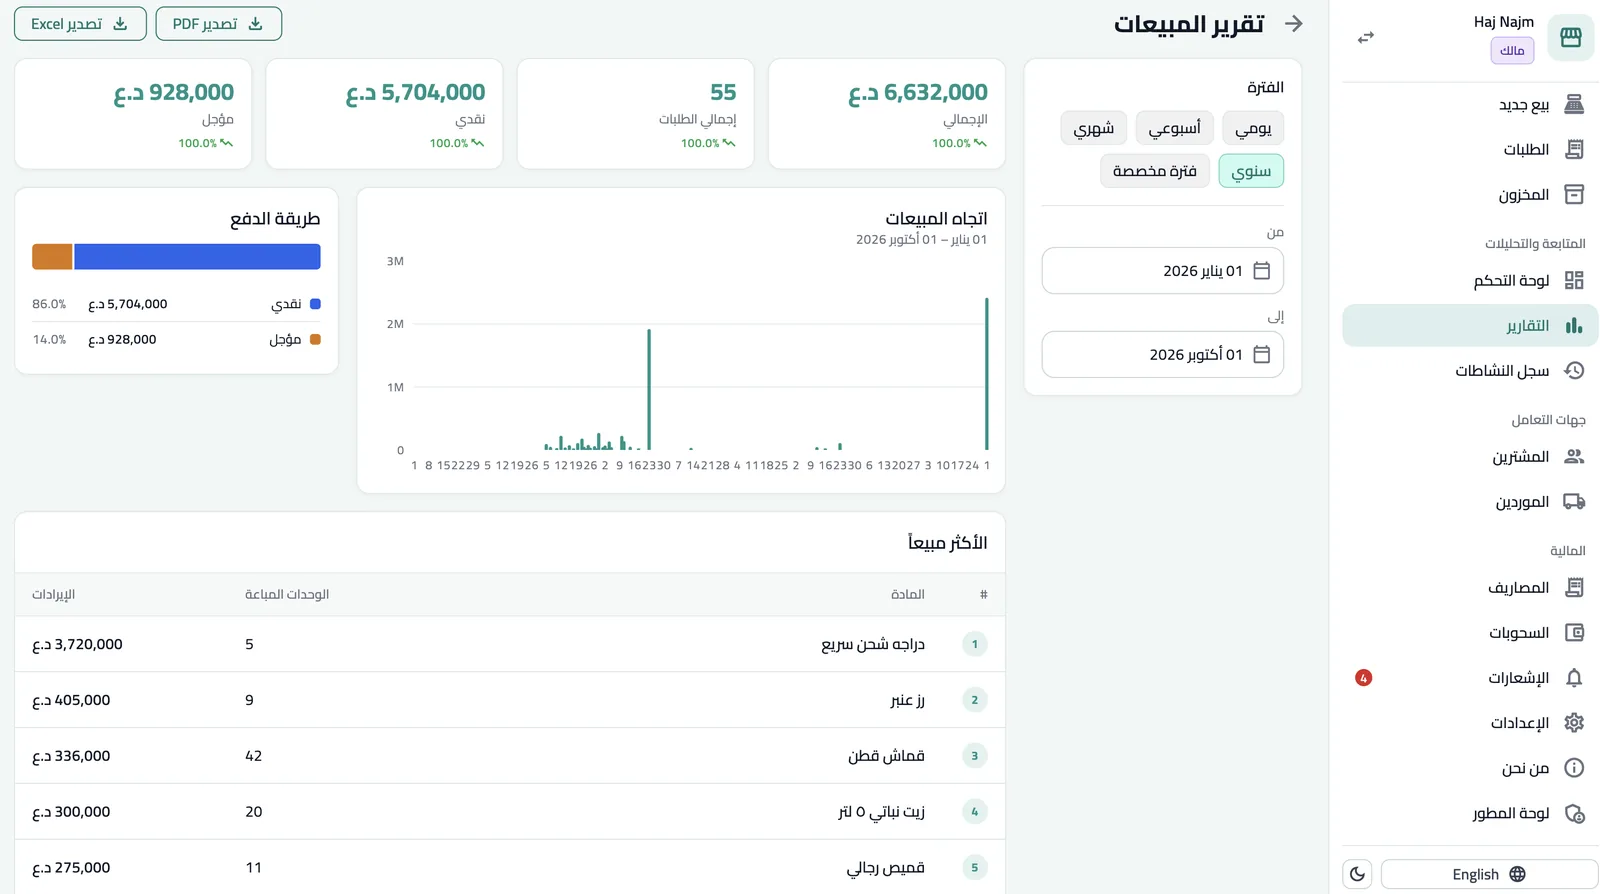This screenshot has height=894, width=1600.
Task: Click the switch-account arrows icon
Action: 1366,37
